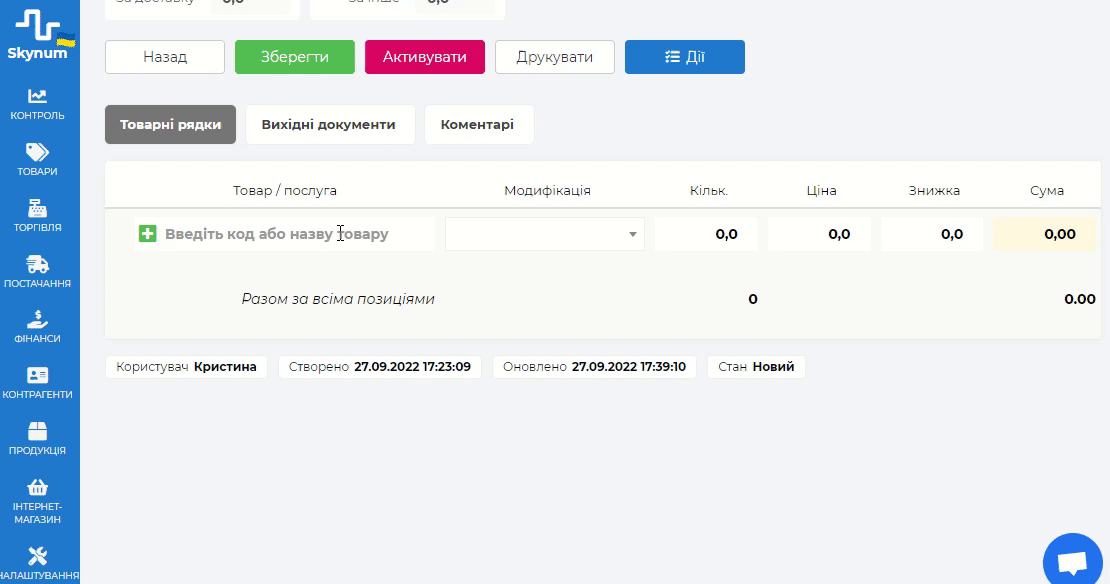Open Контрагенти section in sidebar
The image size is (1110, 584).
tap(38, 383)
